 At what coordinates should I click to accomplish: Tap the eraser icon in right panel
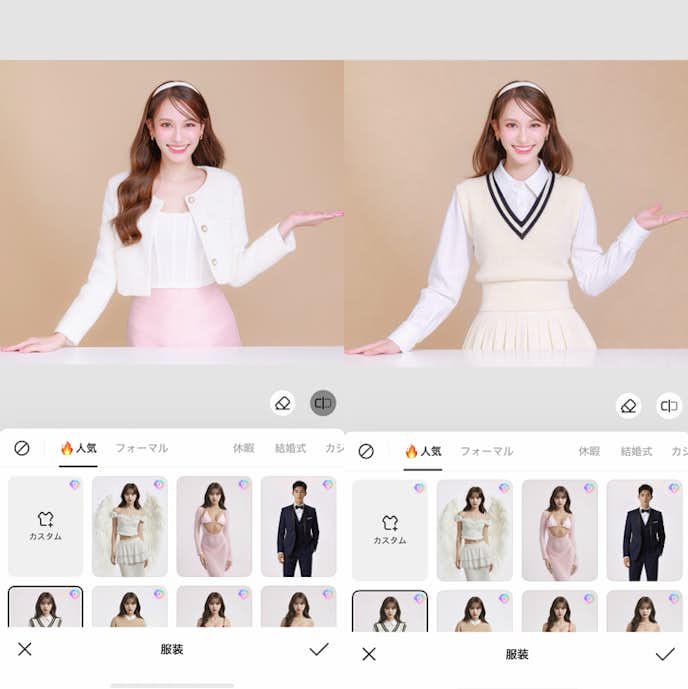coord(628,405)
